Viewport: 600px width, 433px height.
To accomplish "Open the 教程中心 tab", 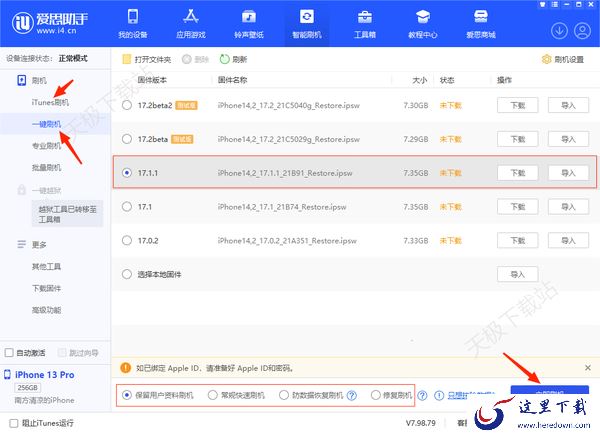I will [x=422, y=24].
